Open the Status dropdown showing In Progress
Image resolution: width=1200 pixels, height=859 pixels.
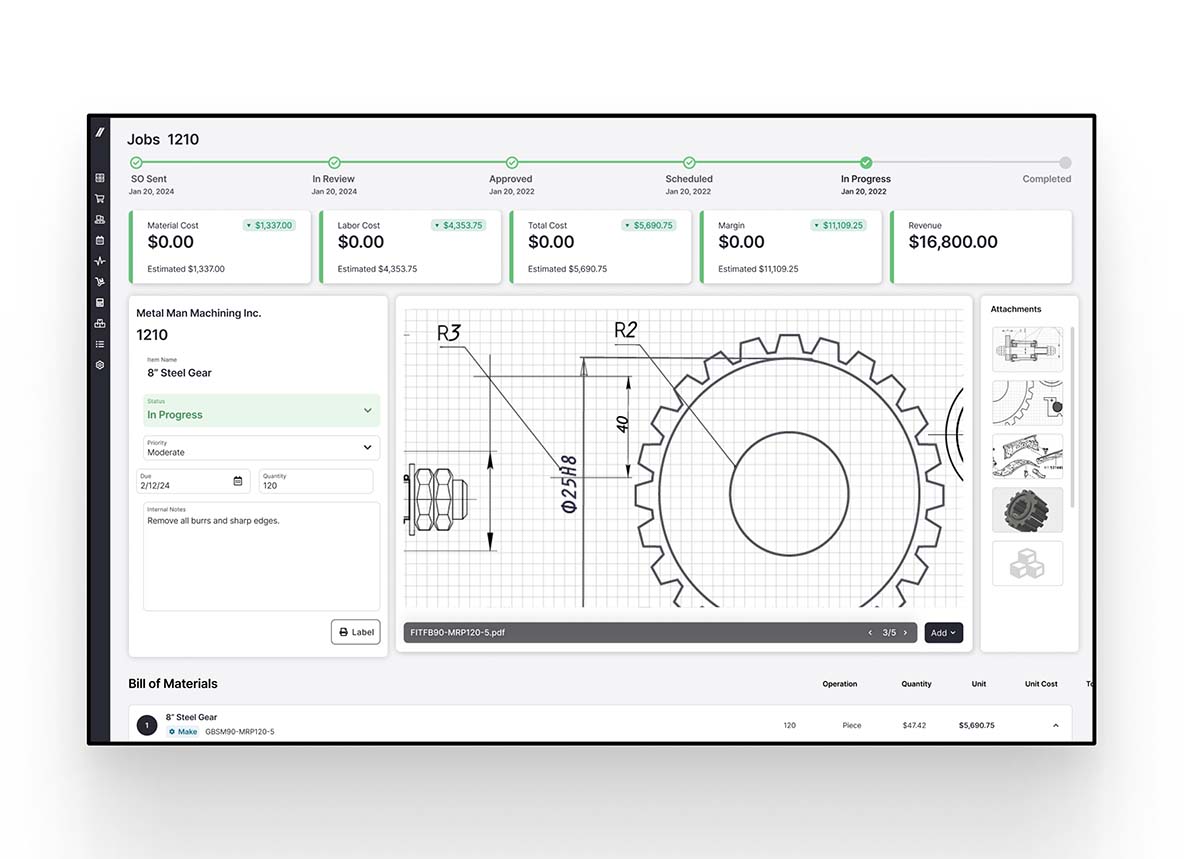[261, 410]
